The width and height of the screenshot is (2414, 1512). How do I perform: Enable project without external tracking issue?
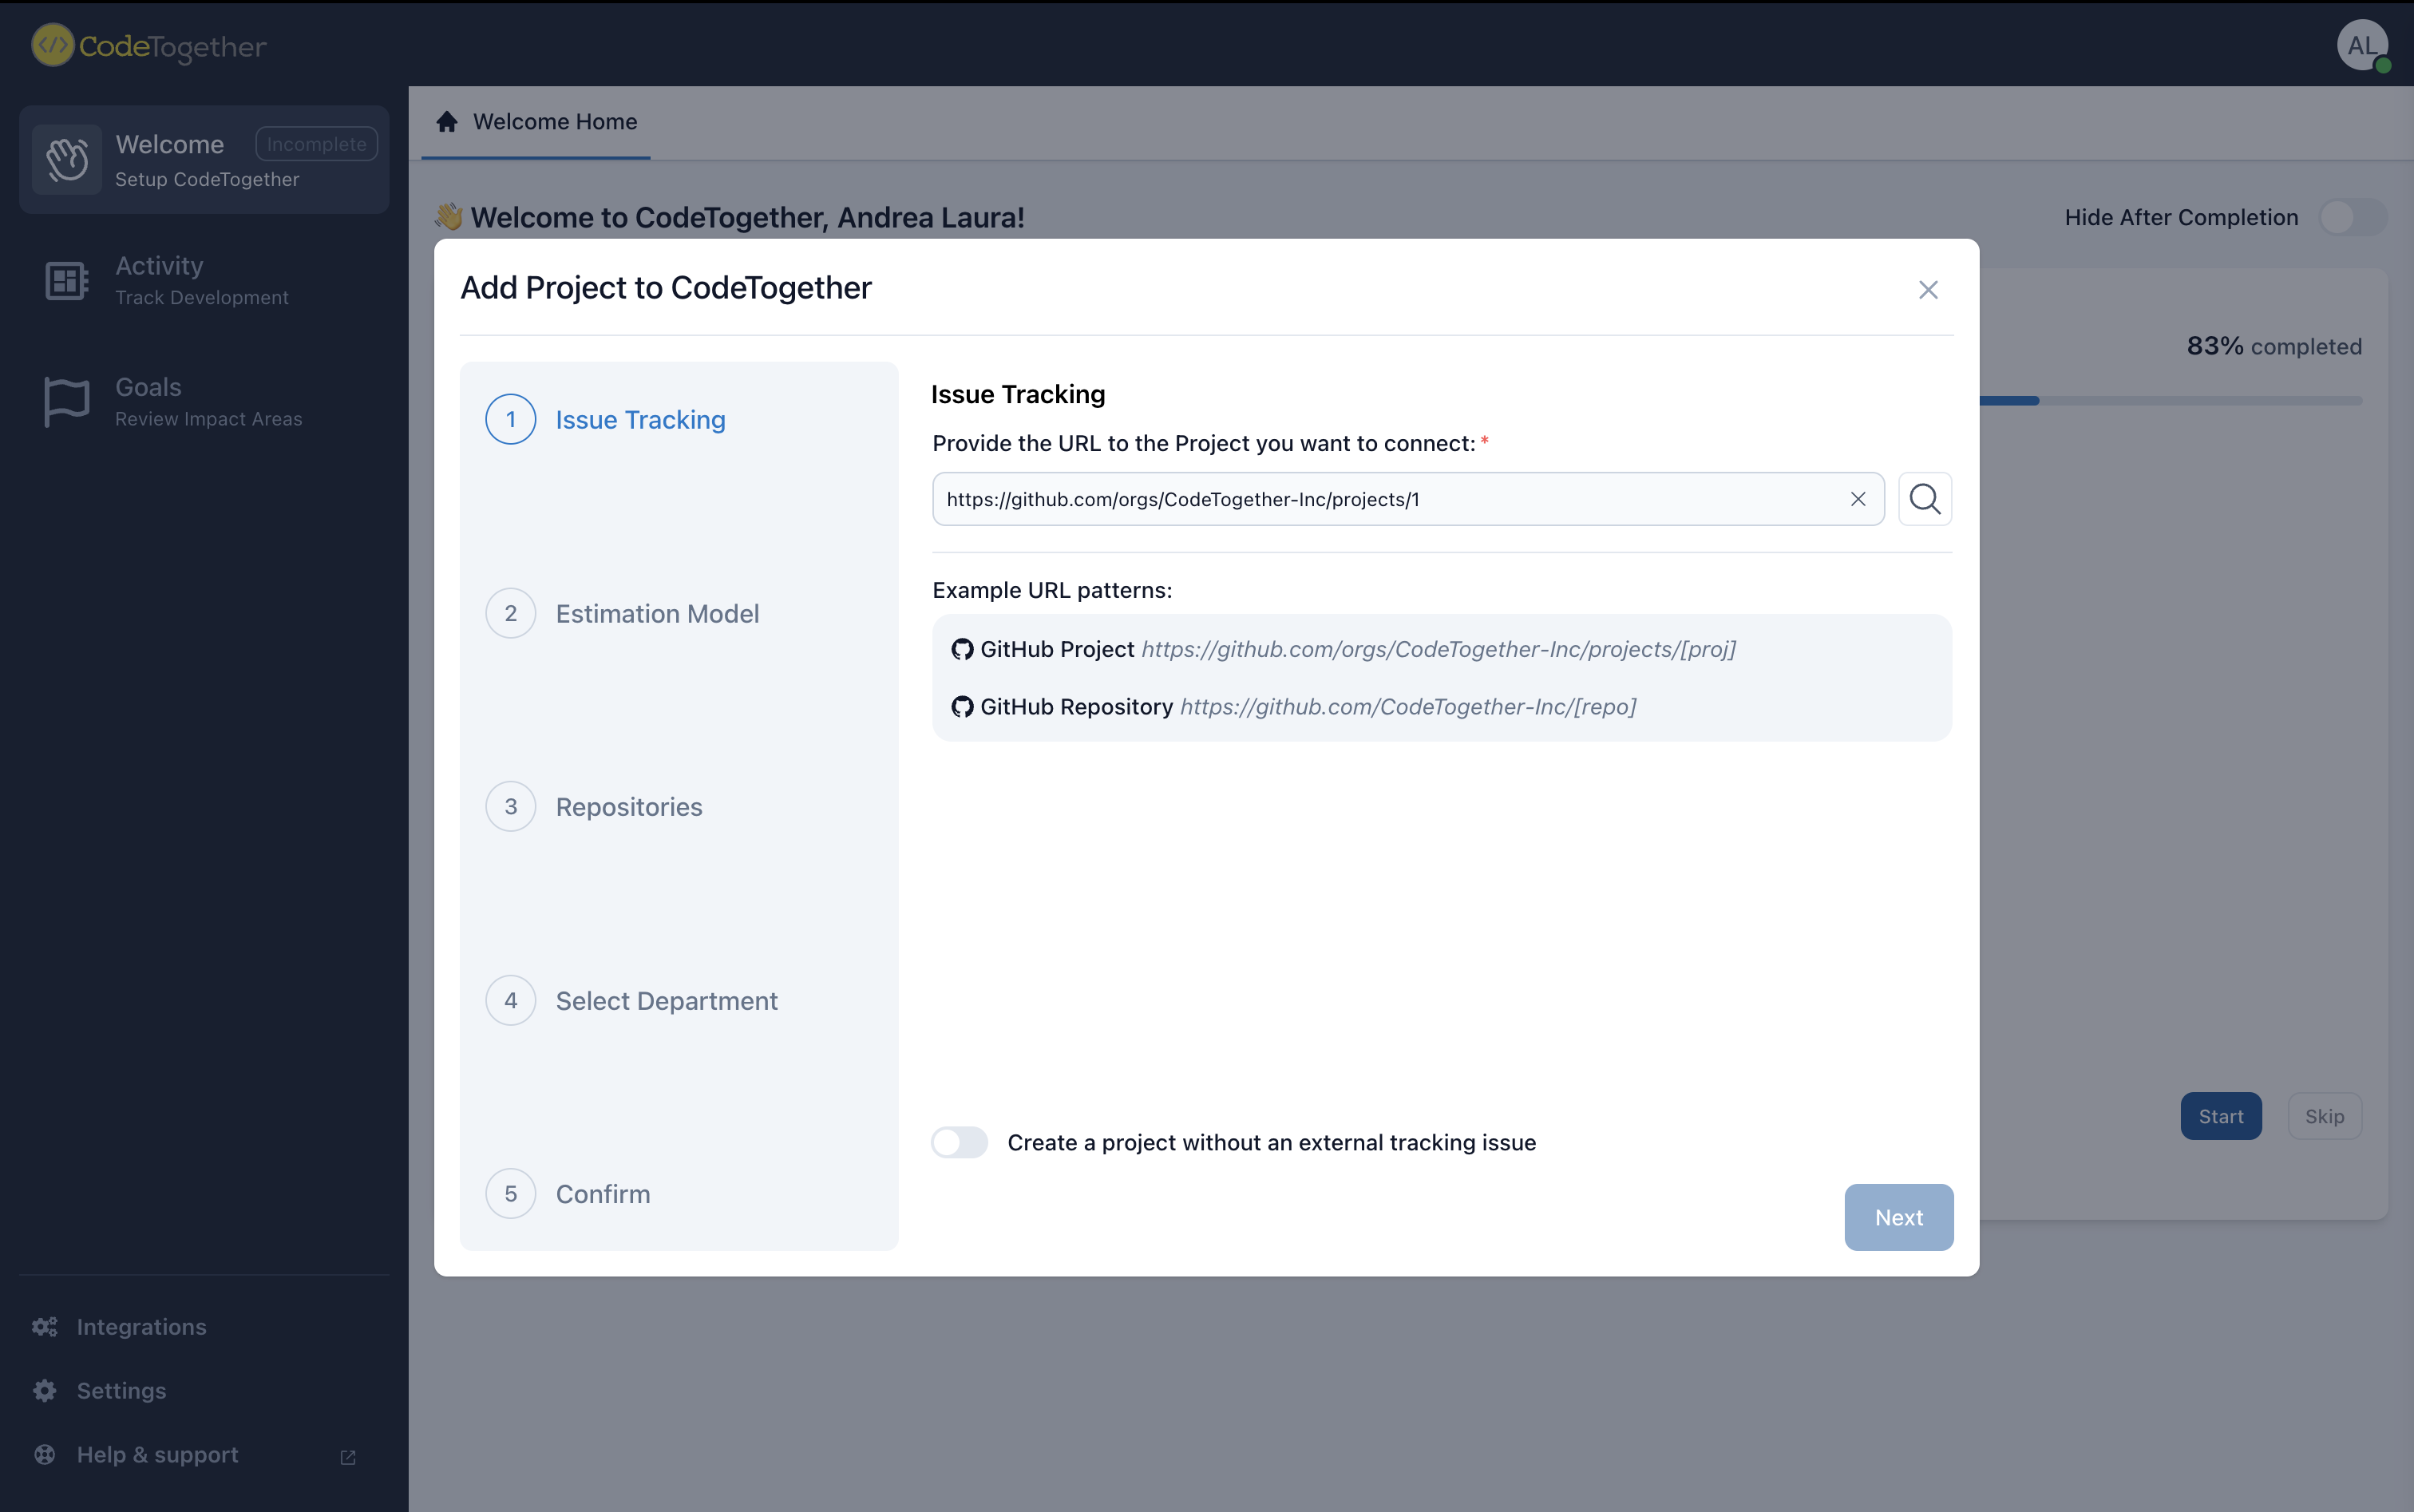(960, 1142)
